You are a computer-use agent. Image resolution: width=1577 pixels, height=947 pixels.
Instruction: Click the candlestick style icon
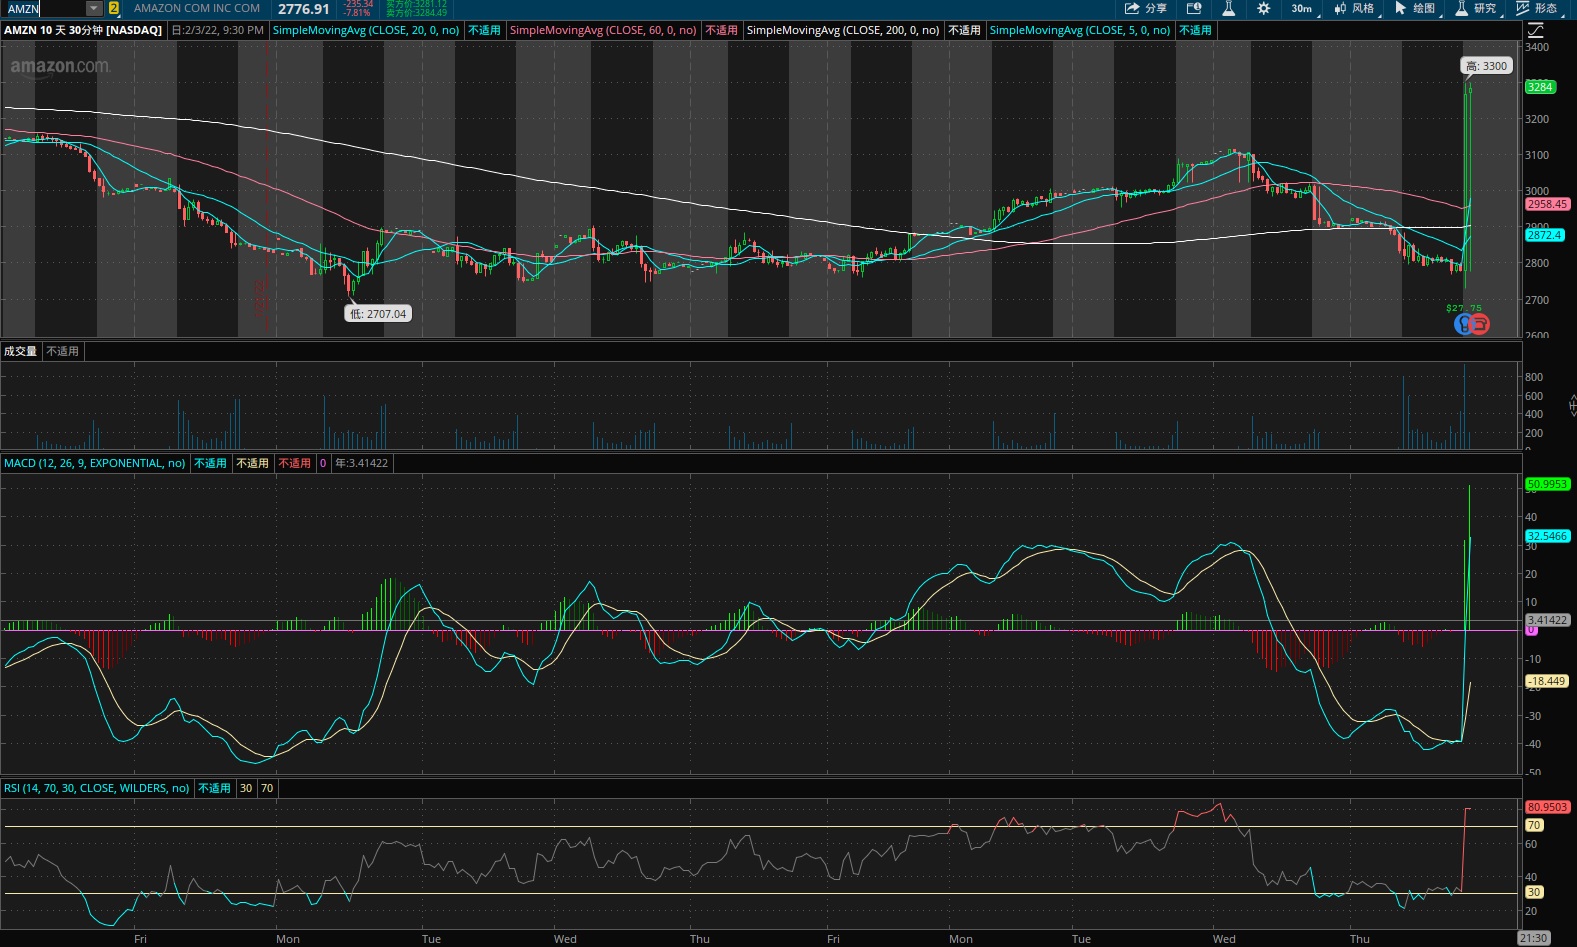pyautogui.click(x=1340, y=8)
